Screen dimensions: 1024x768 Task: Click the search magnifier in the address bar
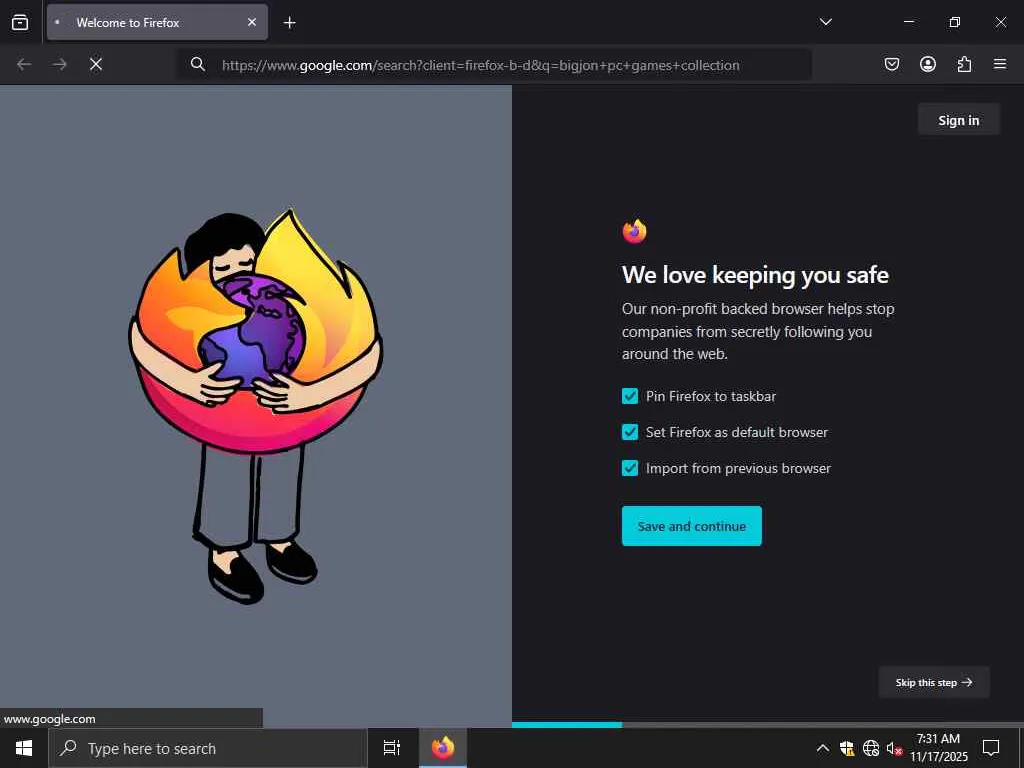pos(197,64)
